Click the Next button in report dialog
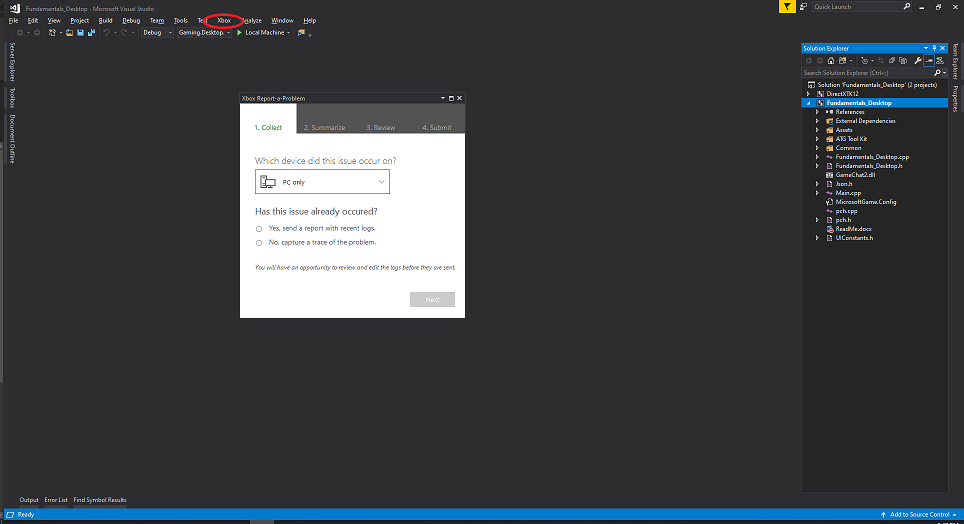This screenshot has width=964, height=524. click(x=432, y=300)
